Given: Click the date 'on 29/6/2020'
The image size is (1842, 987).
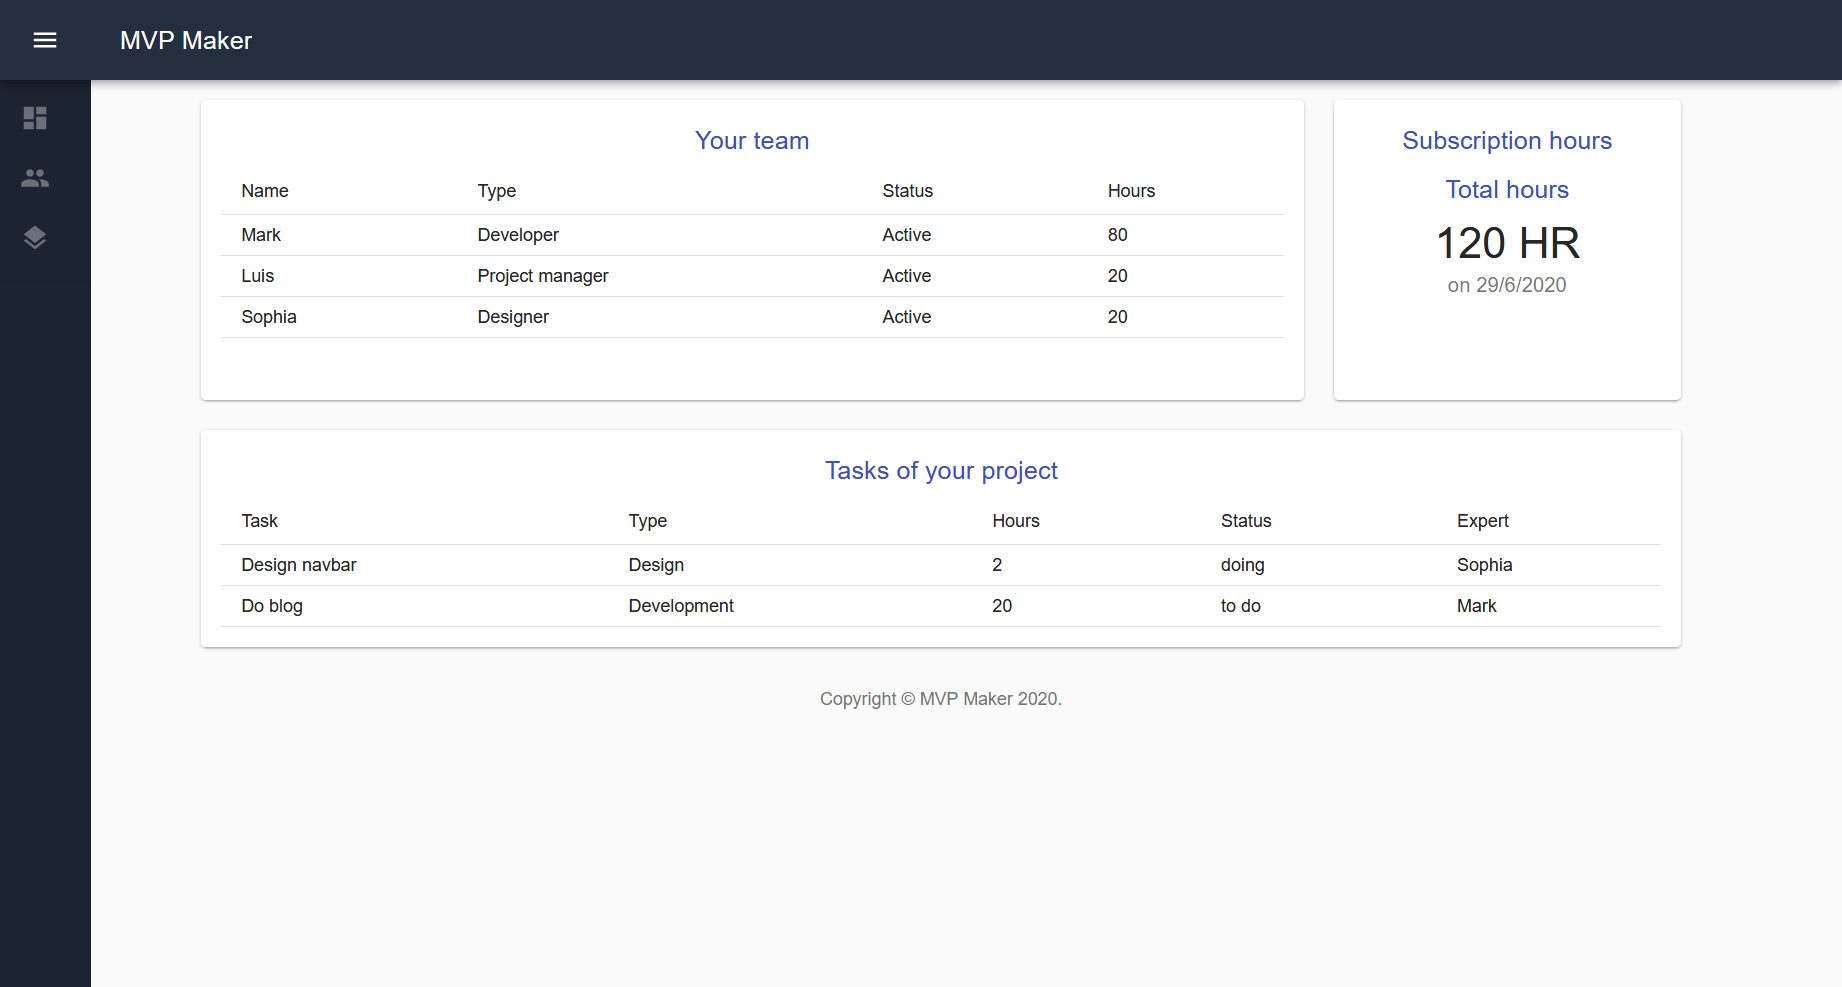Looking at the screenshot, I should coord(1507,285).
